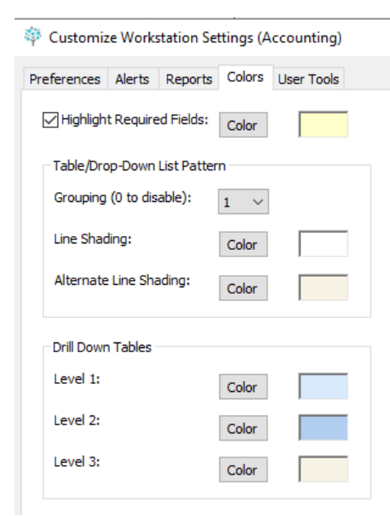Open the Alerts tab

click(x=132, y=79)
